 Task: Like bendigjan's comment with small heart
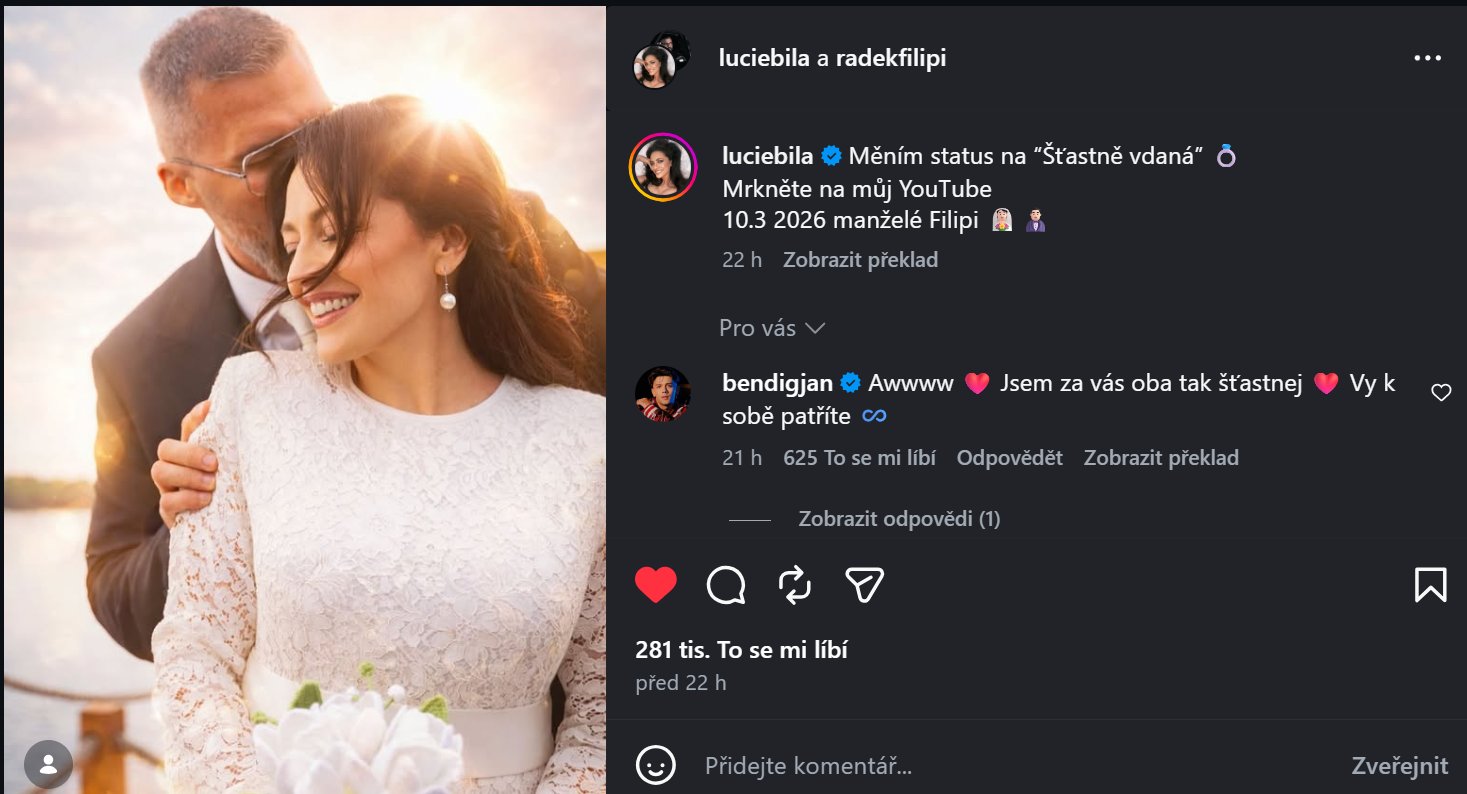1441,393
